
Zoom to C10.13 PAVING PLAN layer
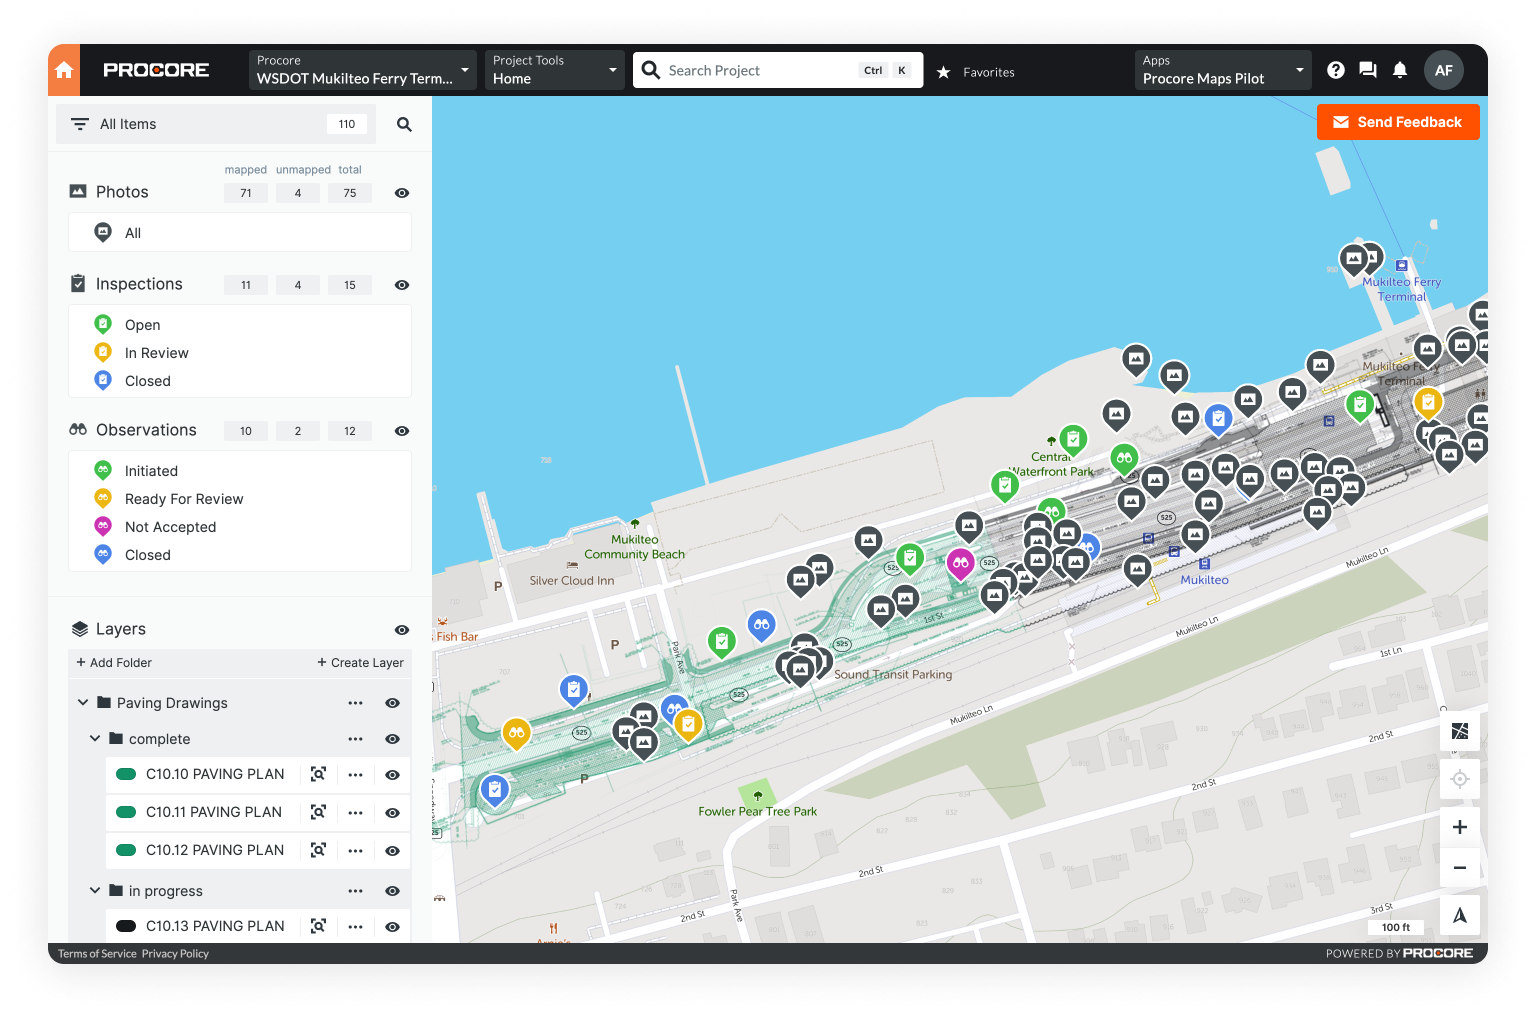(318, 926)
